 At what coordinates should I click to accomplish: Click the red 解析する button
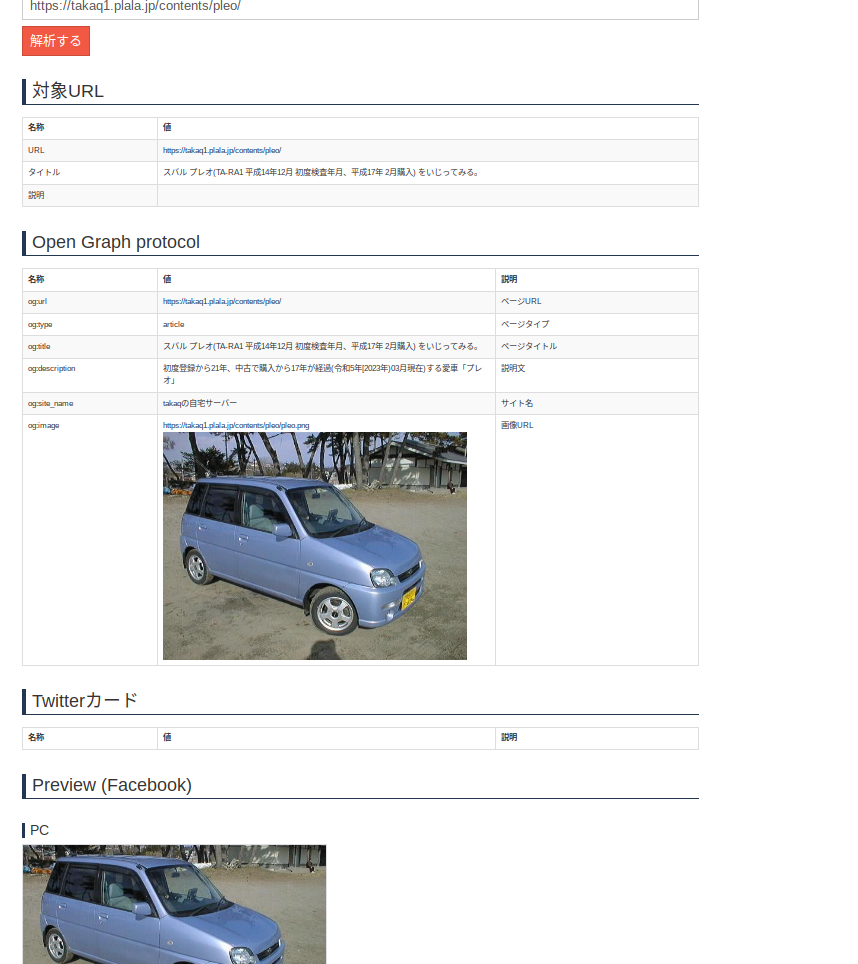click(56, 41)
